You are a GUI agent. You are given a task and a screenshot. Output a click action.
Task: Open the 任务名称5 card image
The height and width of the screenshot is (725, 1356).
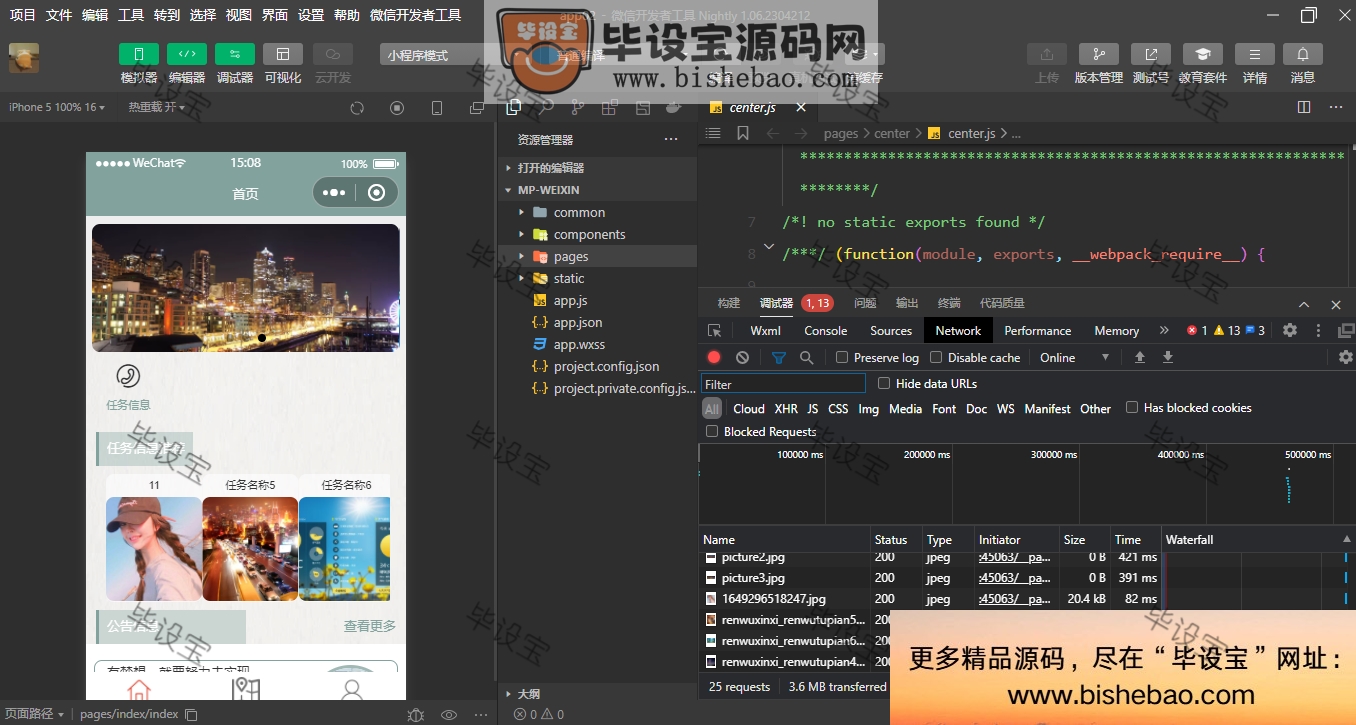pos(250,549)
